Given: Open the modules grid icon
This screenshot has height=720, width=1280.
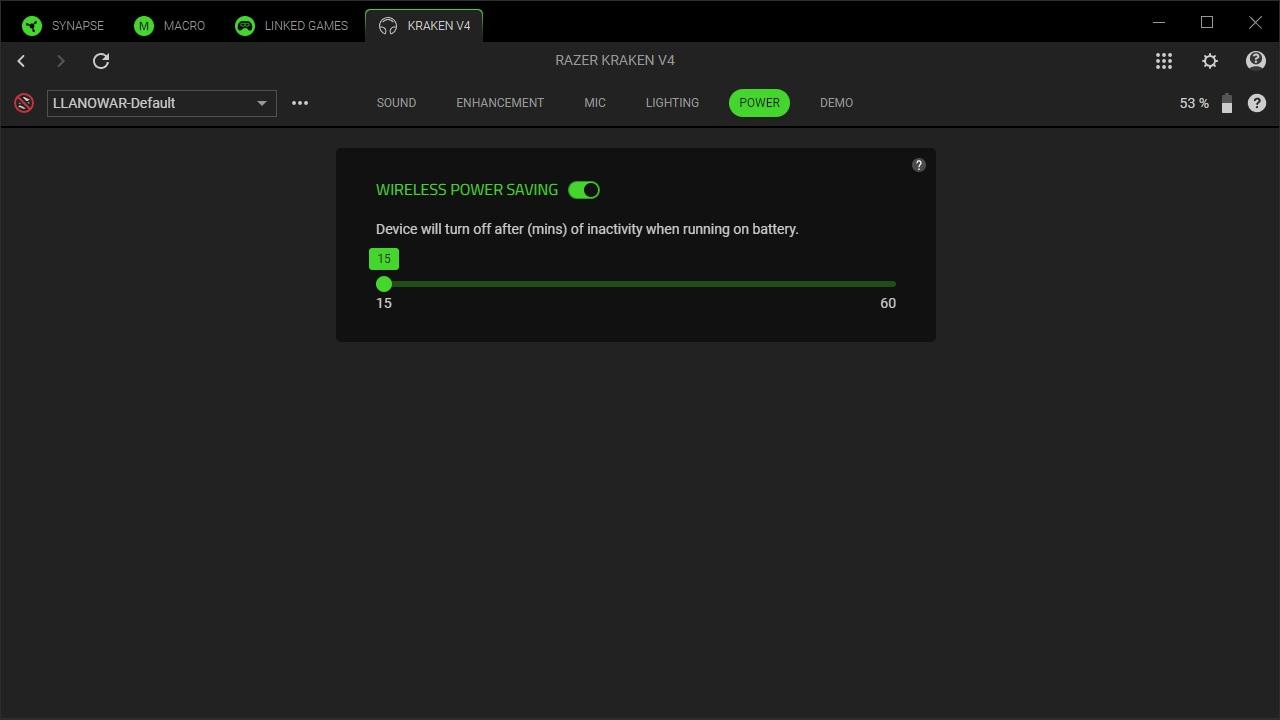Looking at the screenshot, I should 1164,61.
